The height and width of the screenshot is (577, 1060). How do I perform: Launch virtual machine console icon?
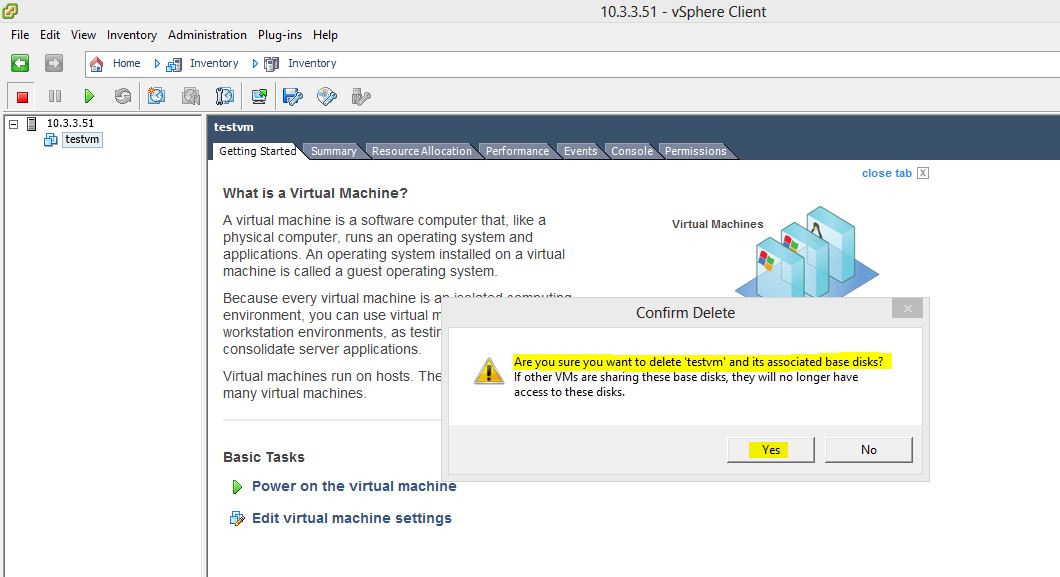click(x=259, y=97)
